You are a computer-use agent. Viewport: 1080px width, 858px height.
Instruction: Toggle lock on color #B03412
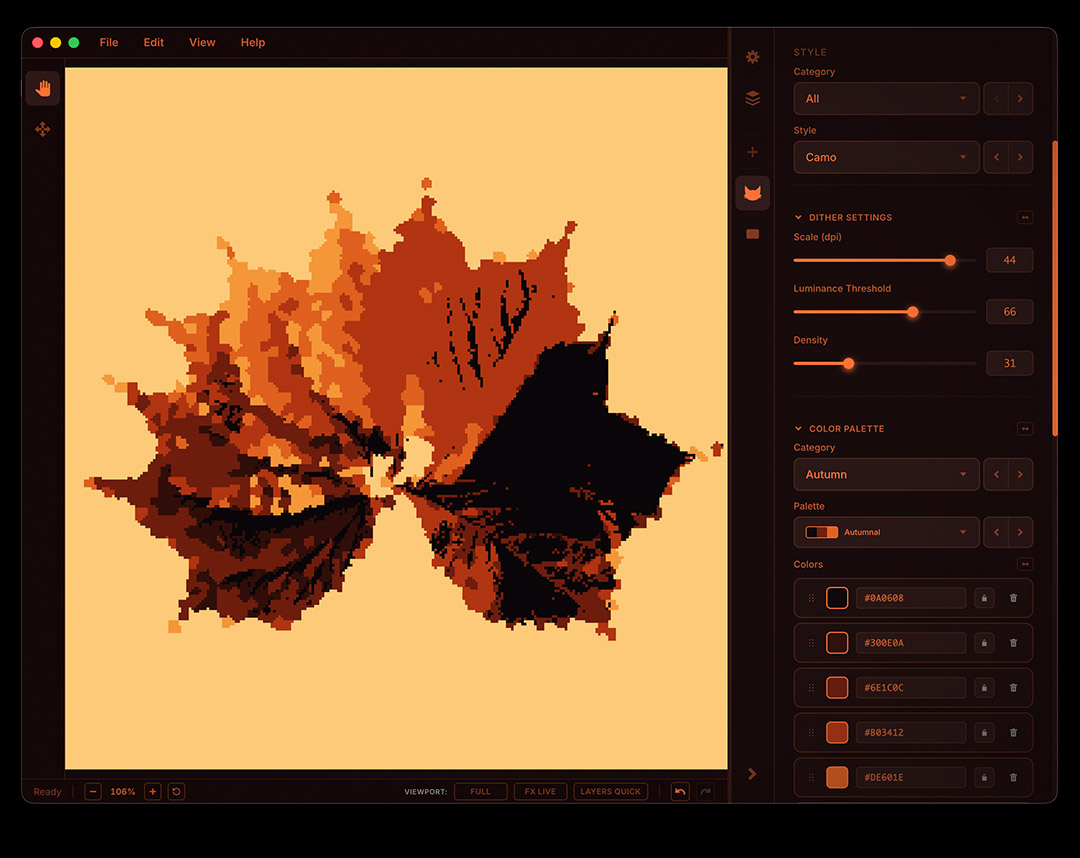(984, 732)
